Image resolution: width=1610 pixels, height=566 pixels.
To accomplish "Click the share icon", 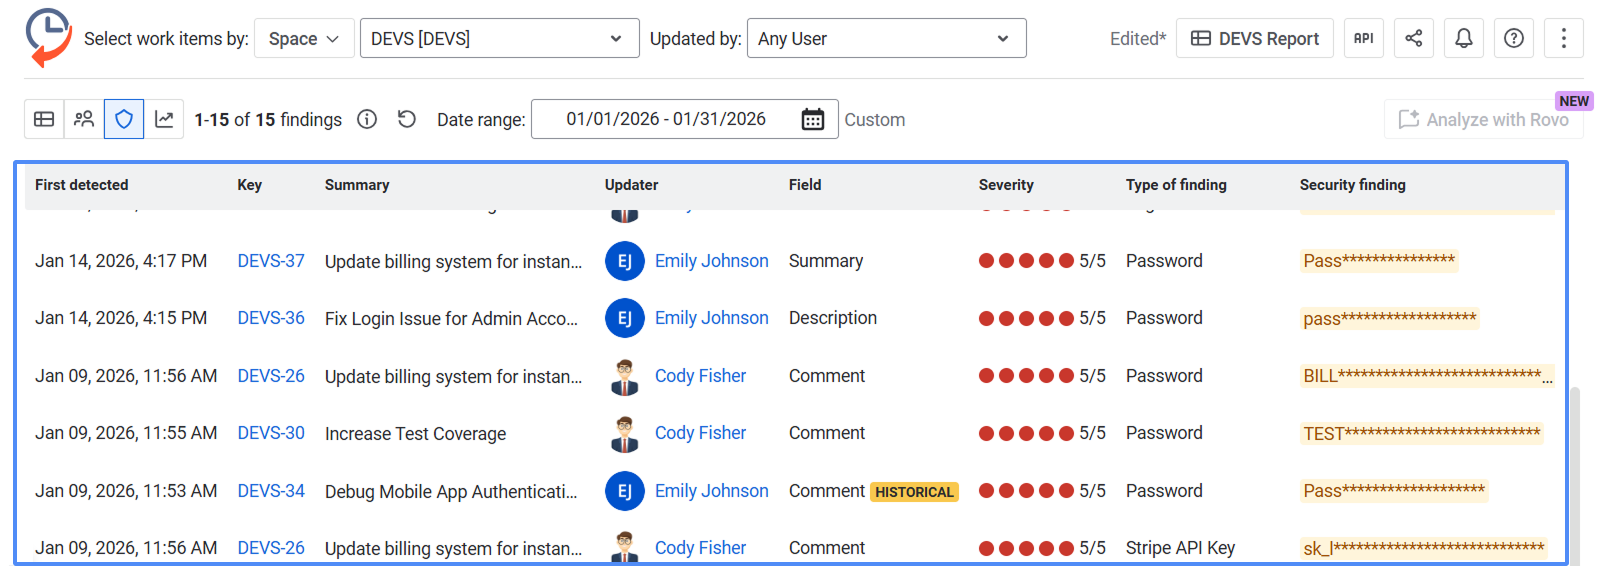I will coord(1414,38).
